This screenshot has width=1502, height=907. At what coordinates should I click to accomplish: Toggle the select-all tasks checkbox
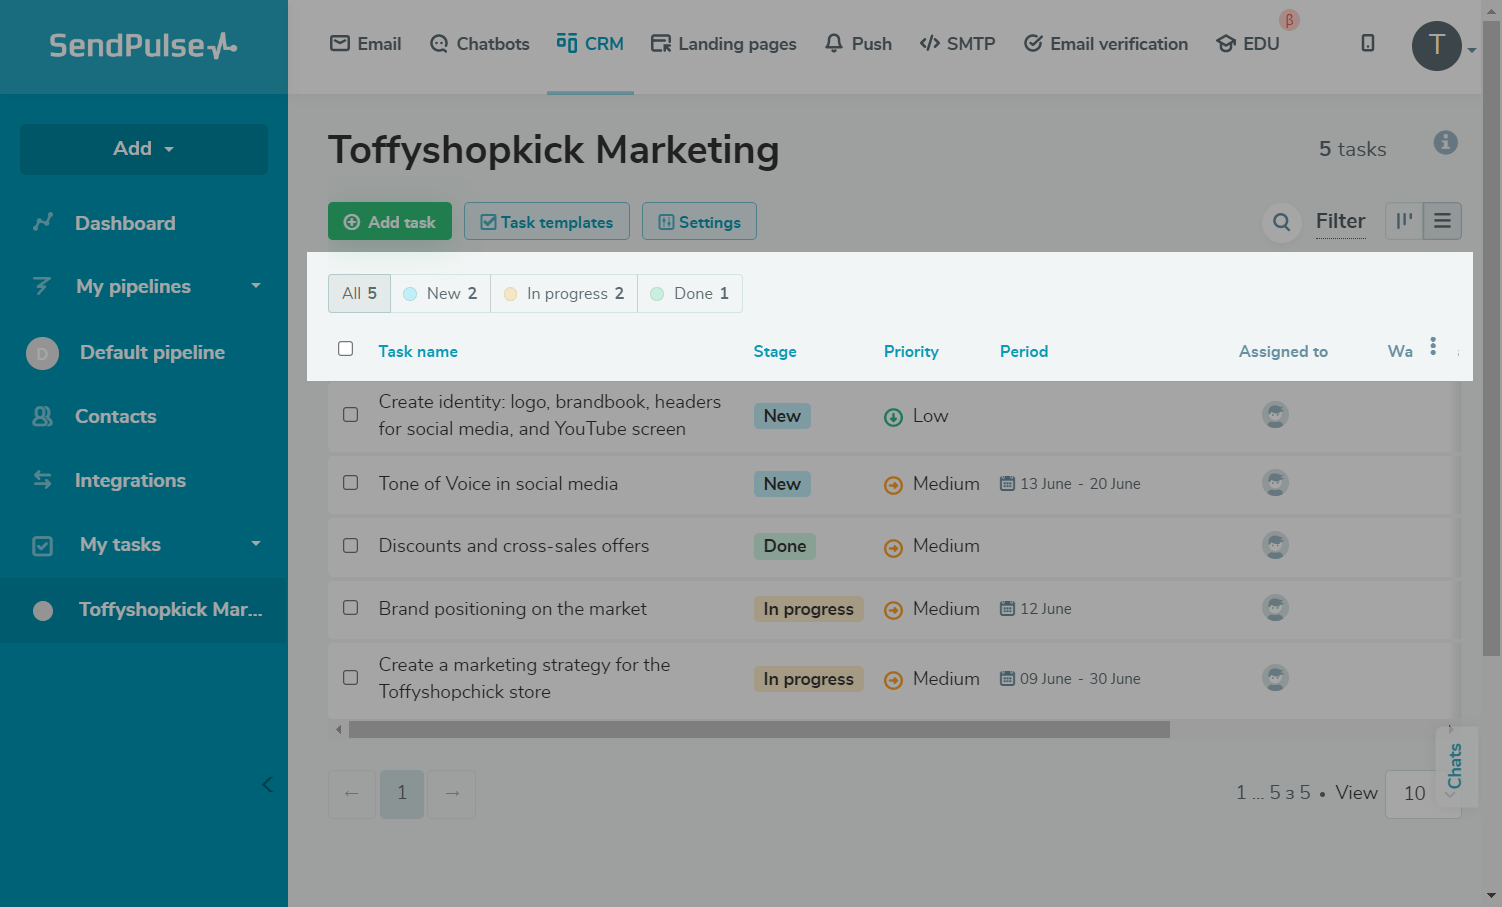[x=346, y=349]
